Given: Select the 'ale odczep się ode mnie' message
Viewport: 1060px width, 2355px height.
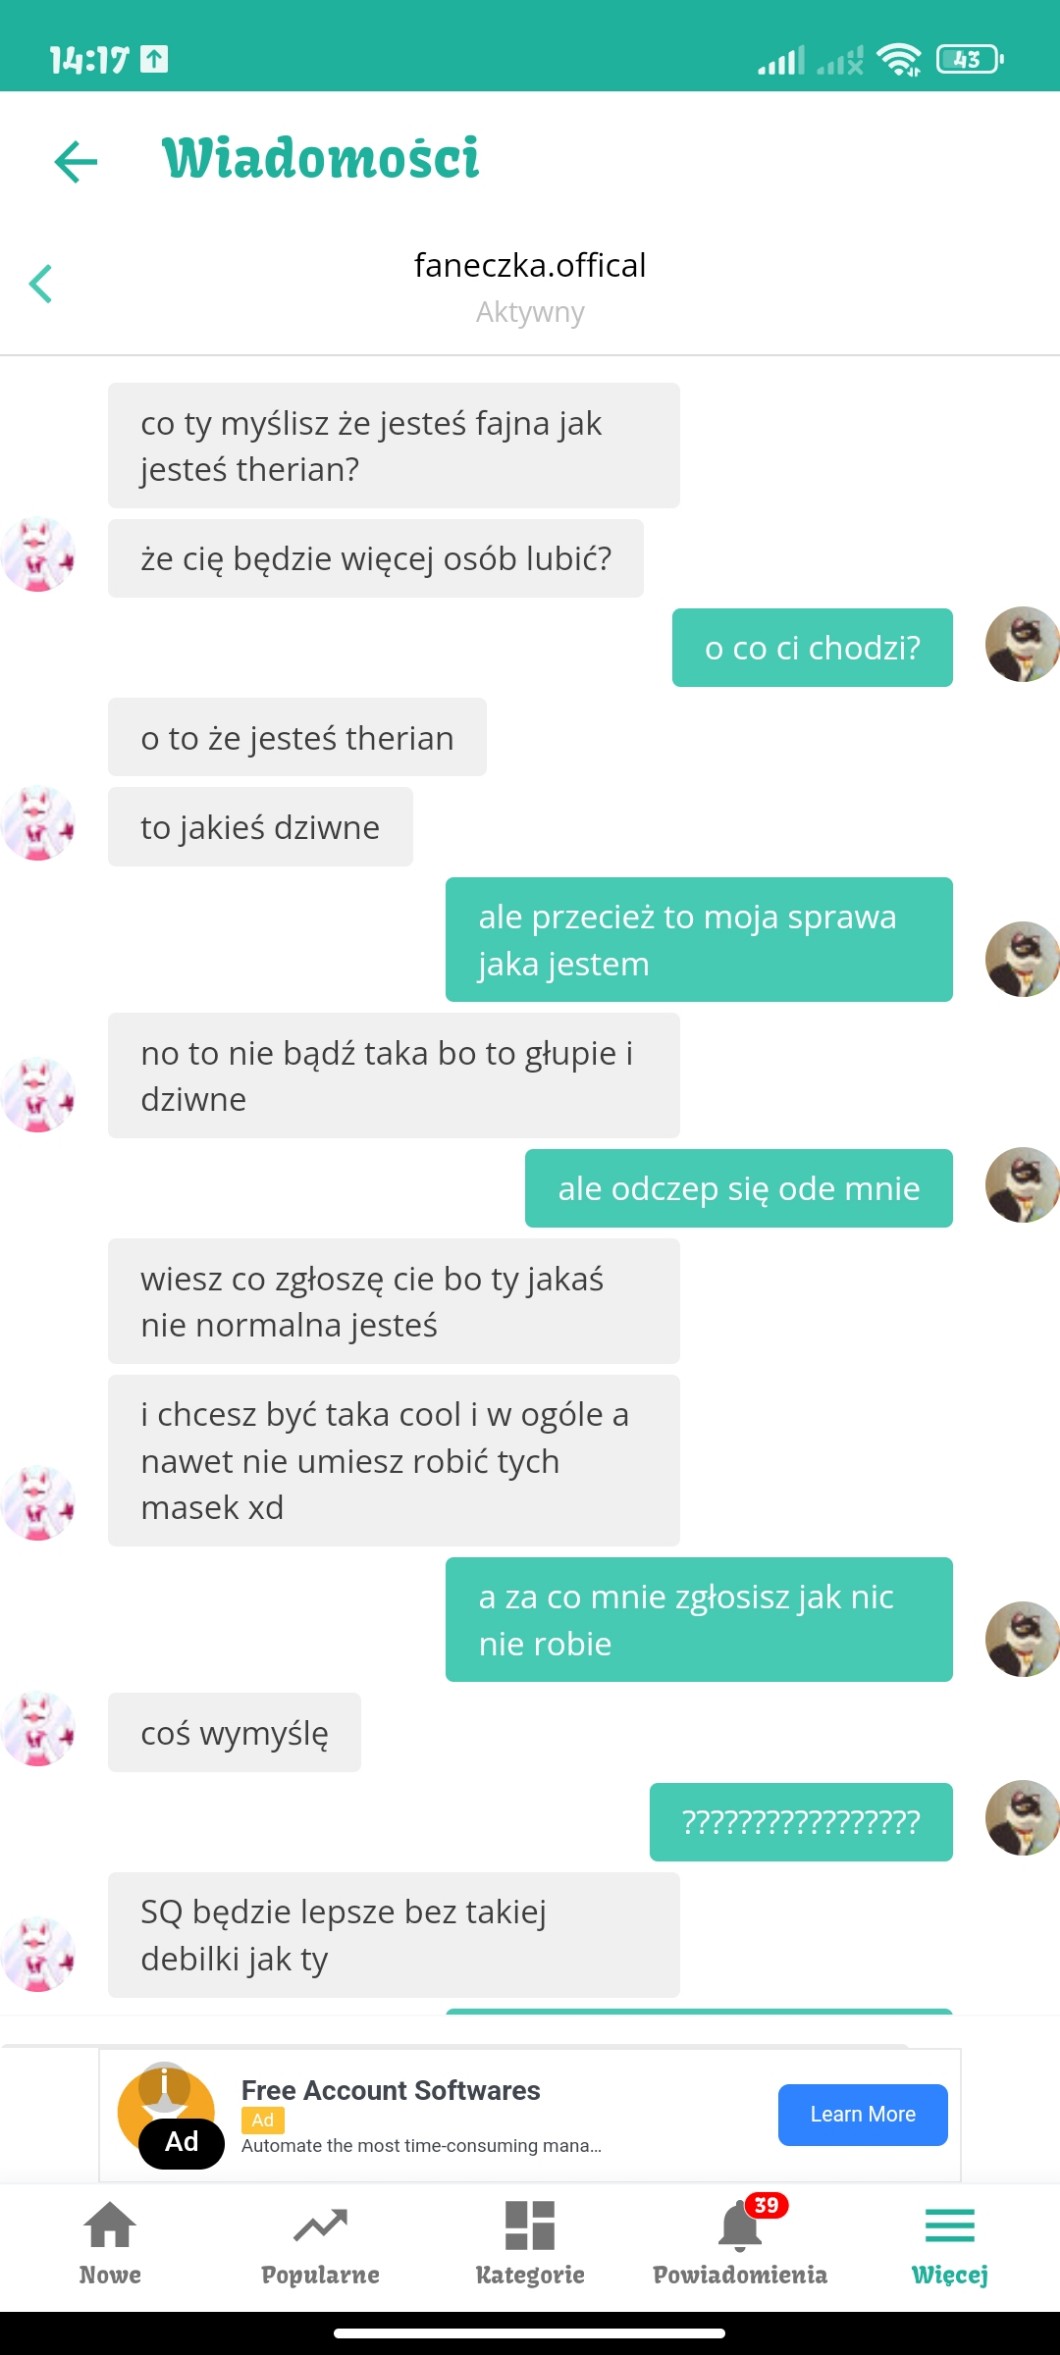Looking at the screenshot, I should tap(739, 1188).
